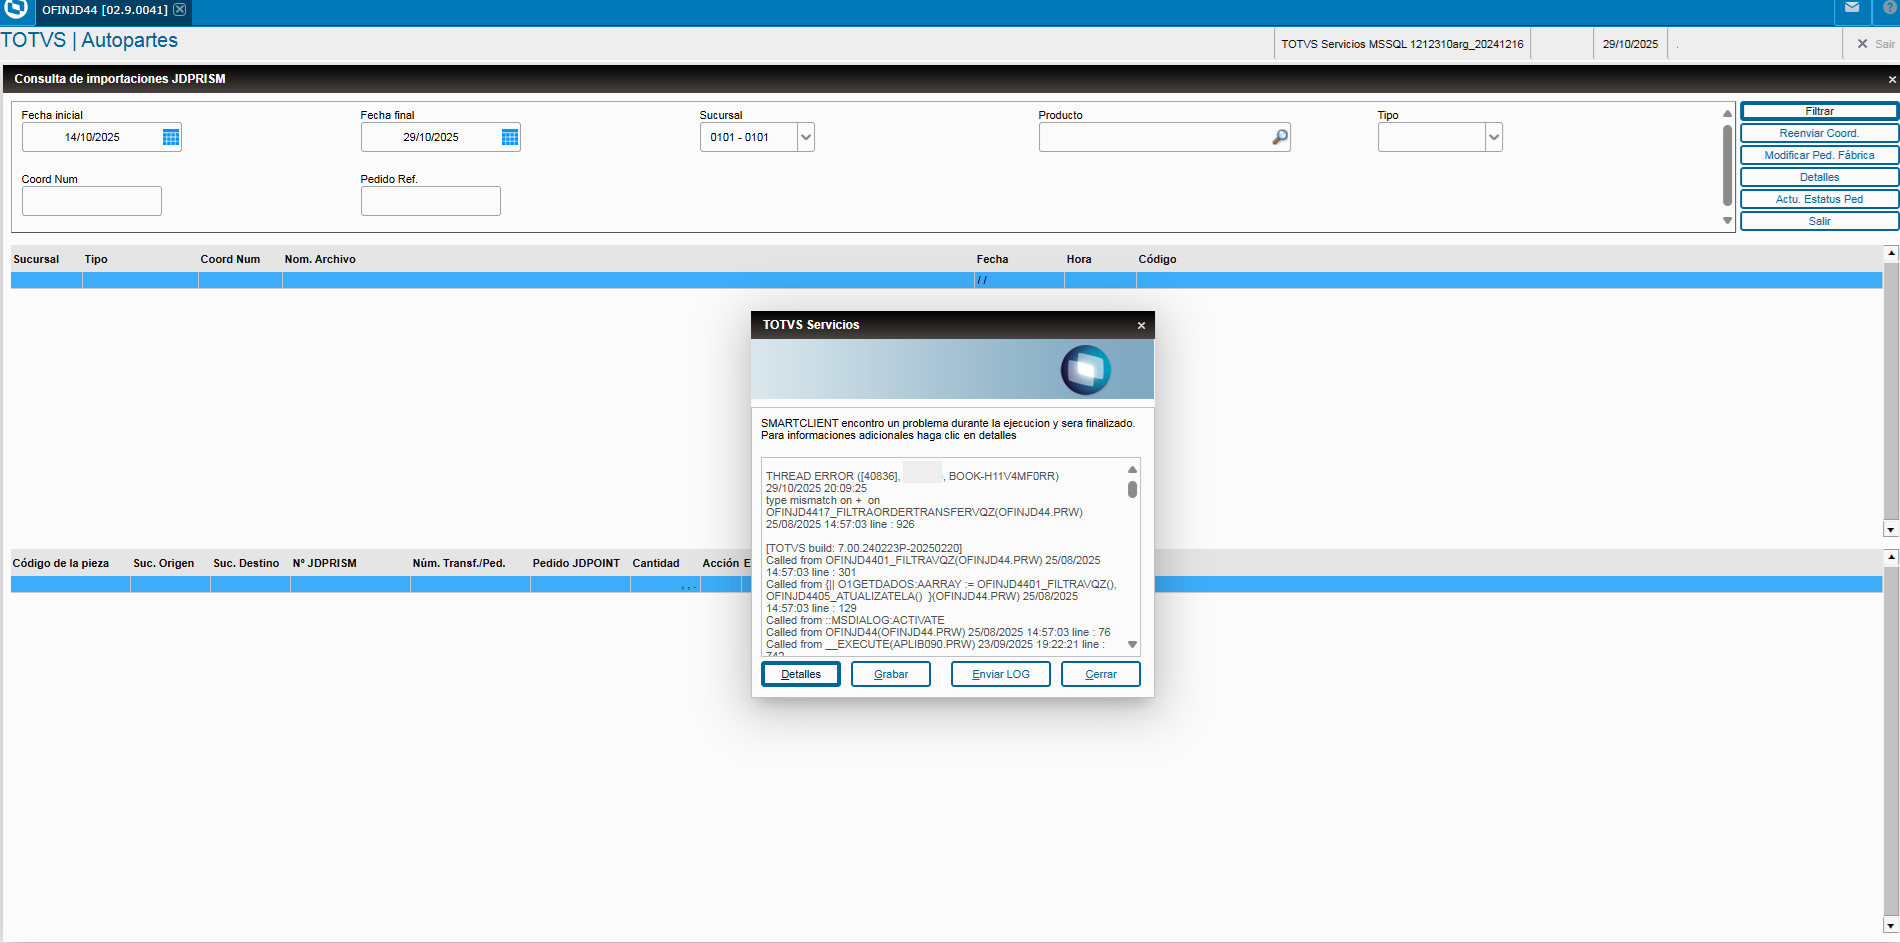1900x943 pixels.
Task: Click the 'TOTVS | Autopartes' title text
Action: (89, 40)
